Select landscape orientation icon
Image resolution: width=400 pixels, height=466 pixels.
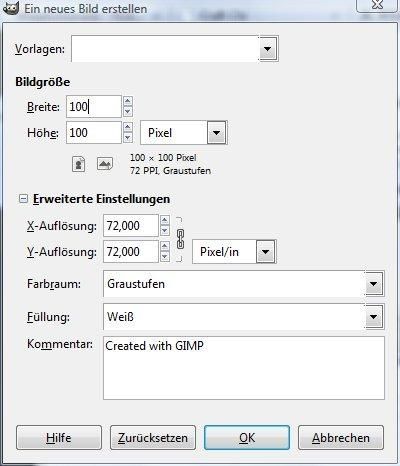tap(105, 164)
